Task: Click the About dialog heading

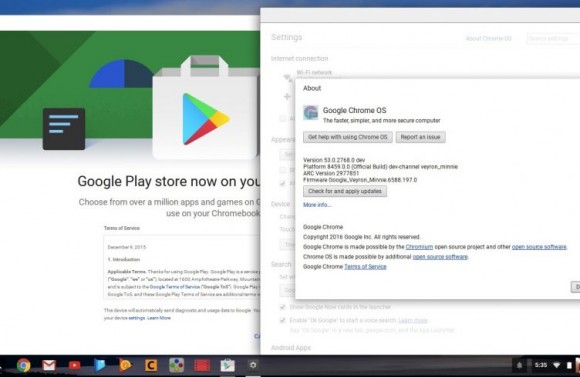Action: point(312,88)
